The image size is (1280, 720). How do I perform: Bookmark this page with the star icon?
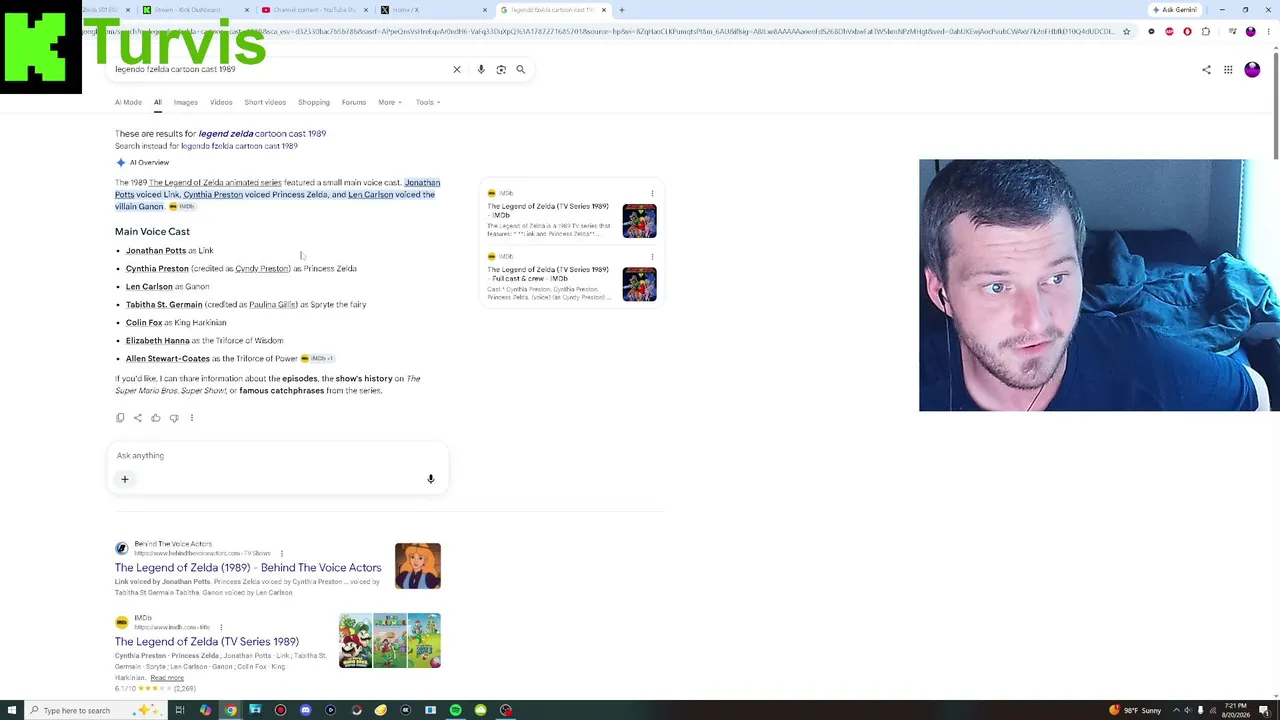click(x=1126, y=32)
